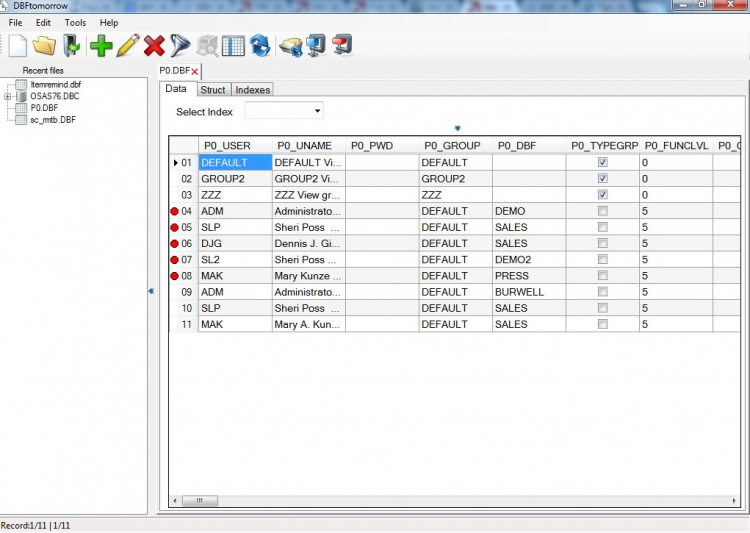The image size is (750, 533).
Task: Click the left panel collapse arrow
Action: click(x=151, y=291)
